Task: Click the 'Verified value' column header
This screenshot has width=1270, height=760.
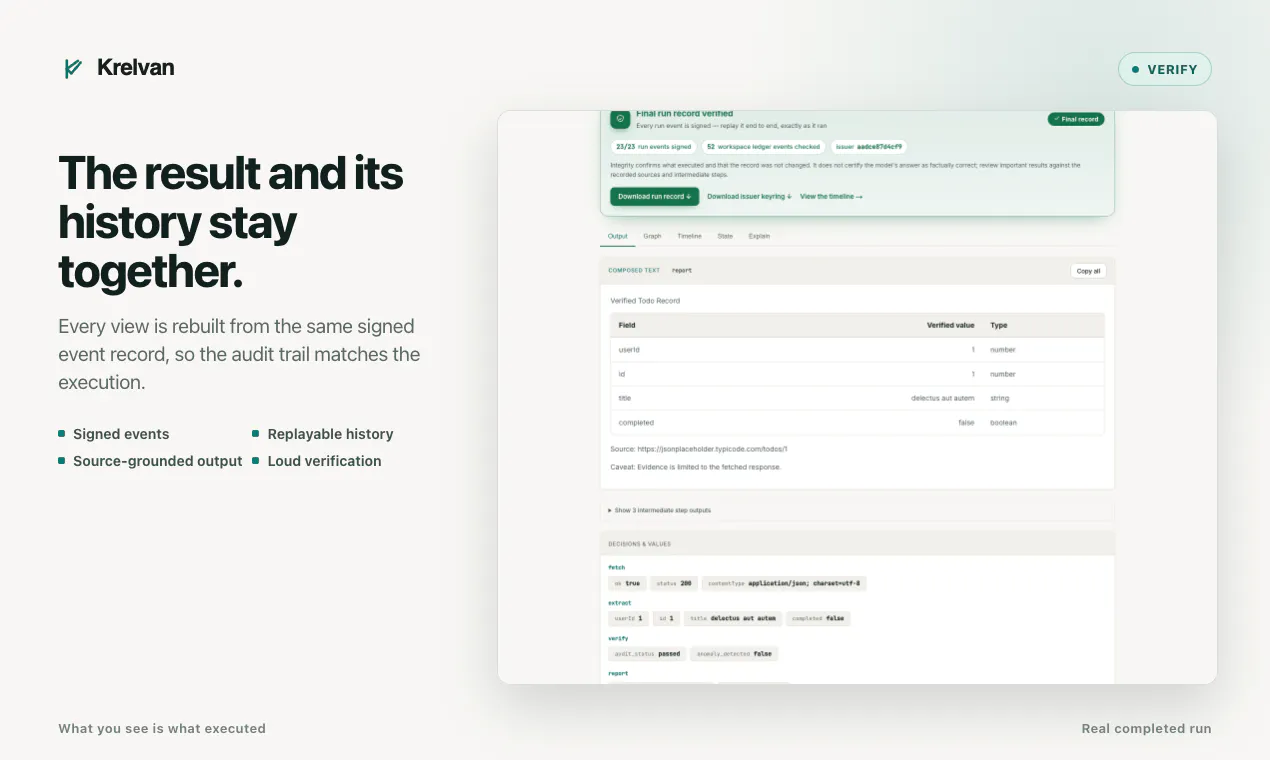Action: point(950,325)
